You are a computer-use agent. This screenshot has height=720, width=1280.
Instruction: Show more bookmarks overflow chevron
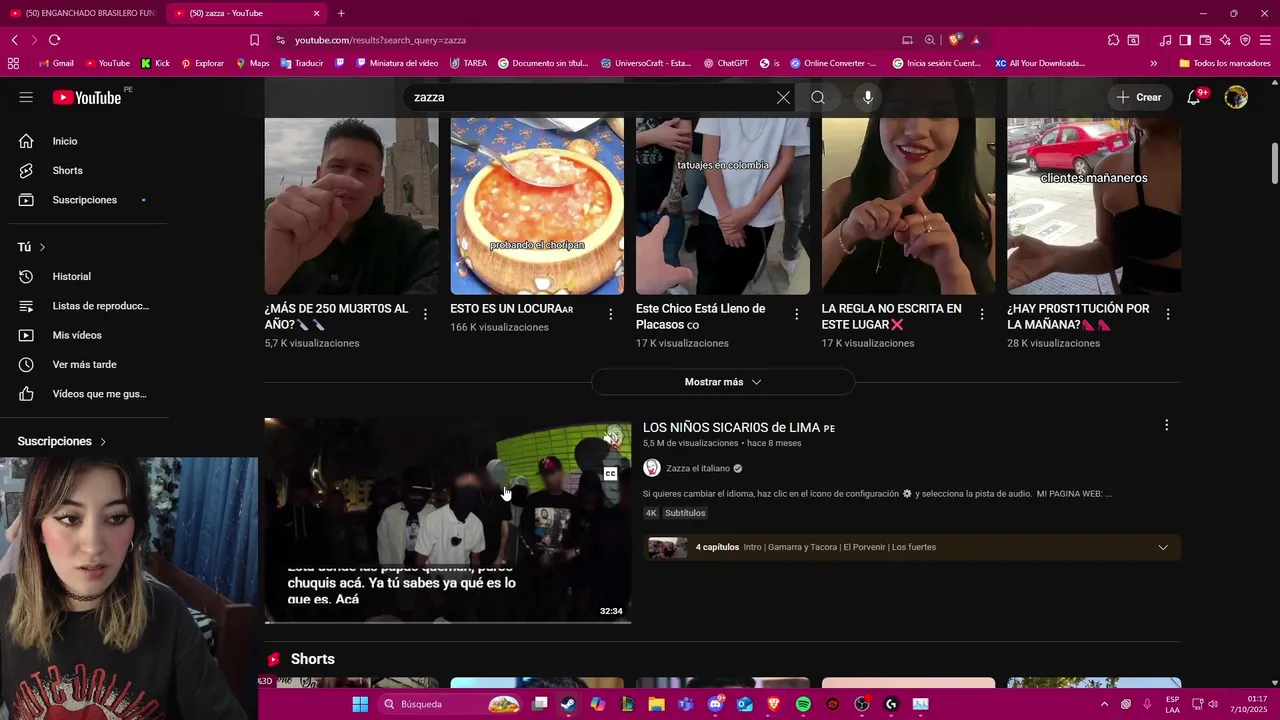click(1154, 63)
